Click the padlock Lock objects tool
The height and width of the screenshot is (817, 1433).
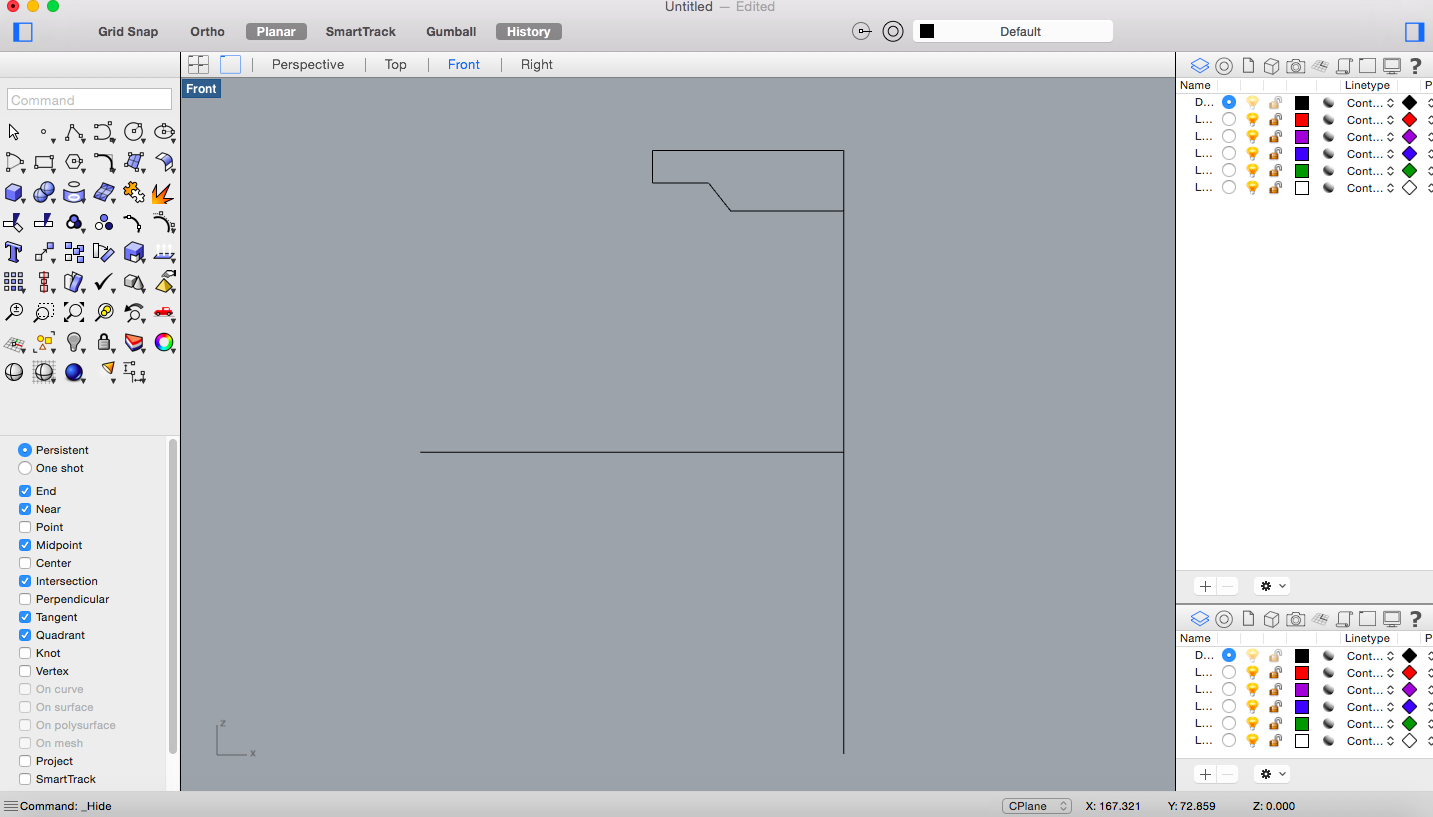click(x=104, y=342)
